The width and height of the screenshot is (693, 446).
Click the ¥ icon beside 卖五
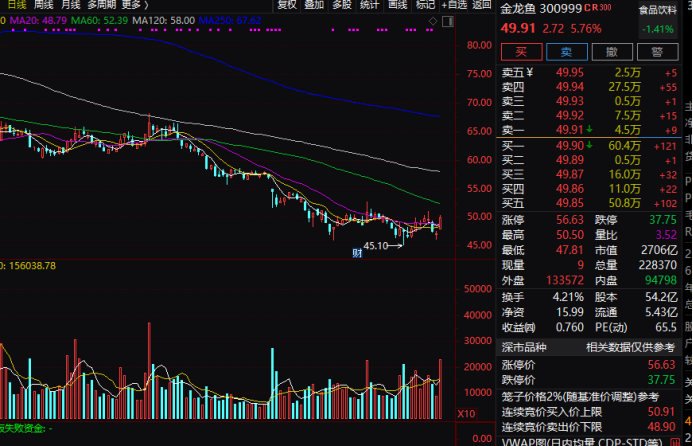530,72
